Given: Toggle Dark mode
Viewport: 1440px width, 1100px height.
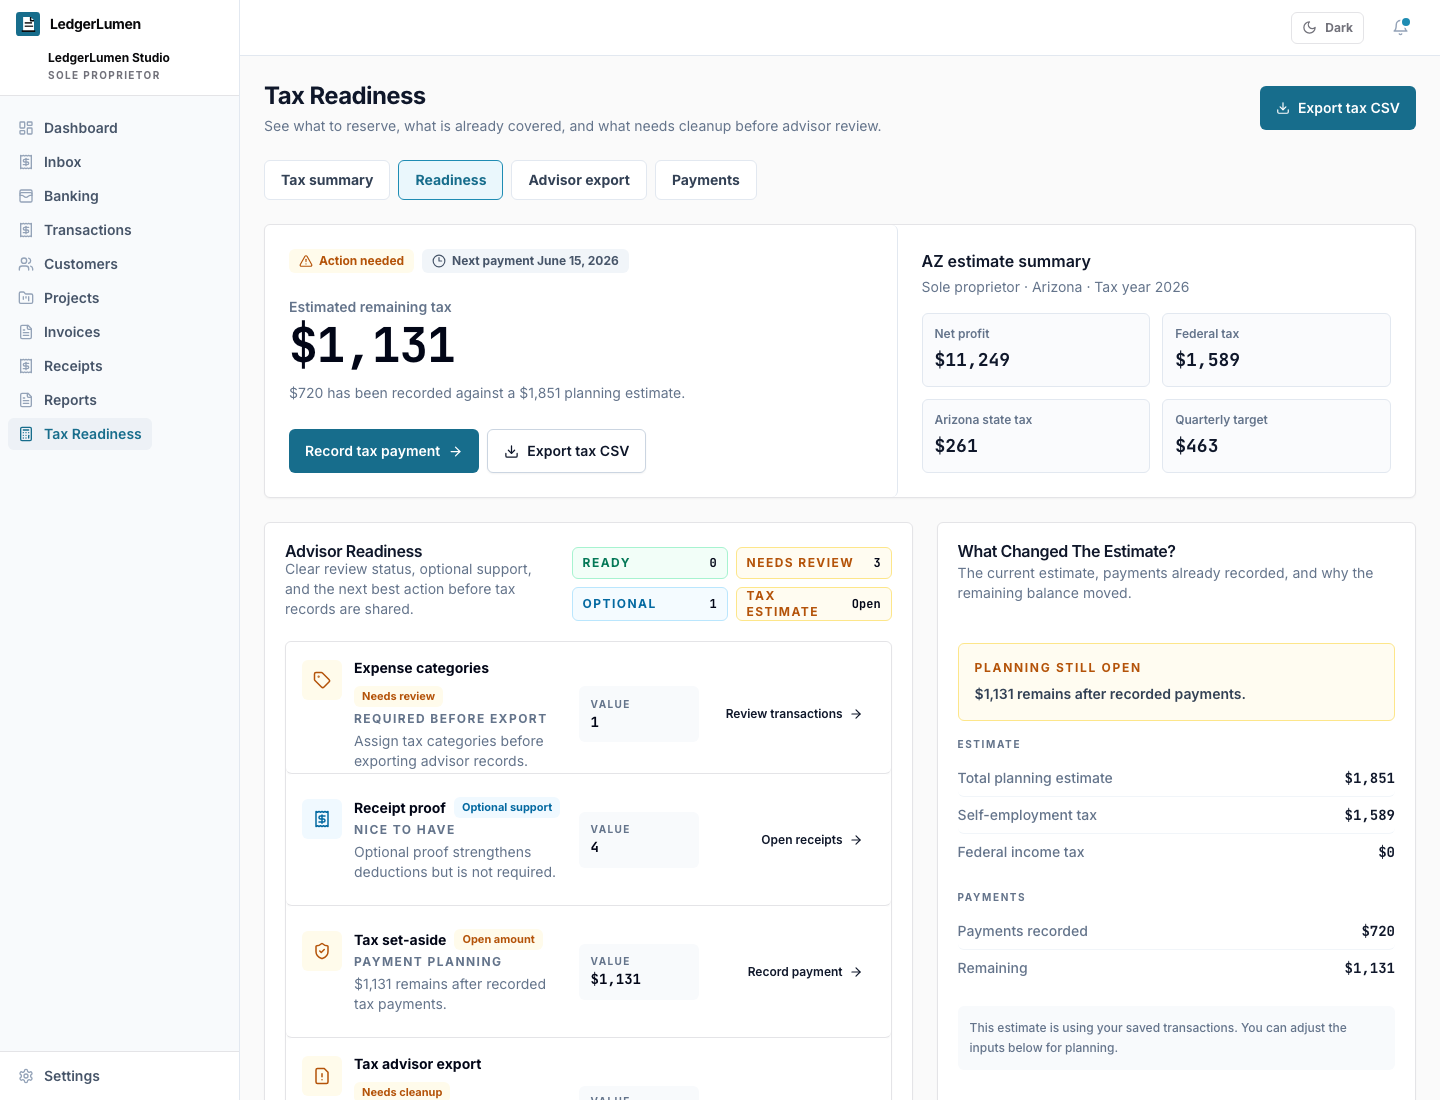Looking at the screenshot, I should point(1327,28).
